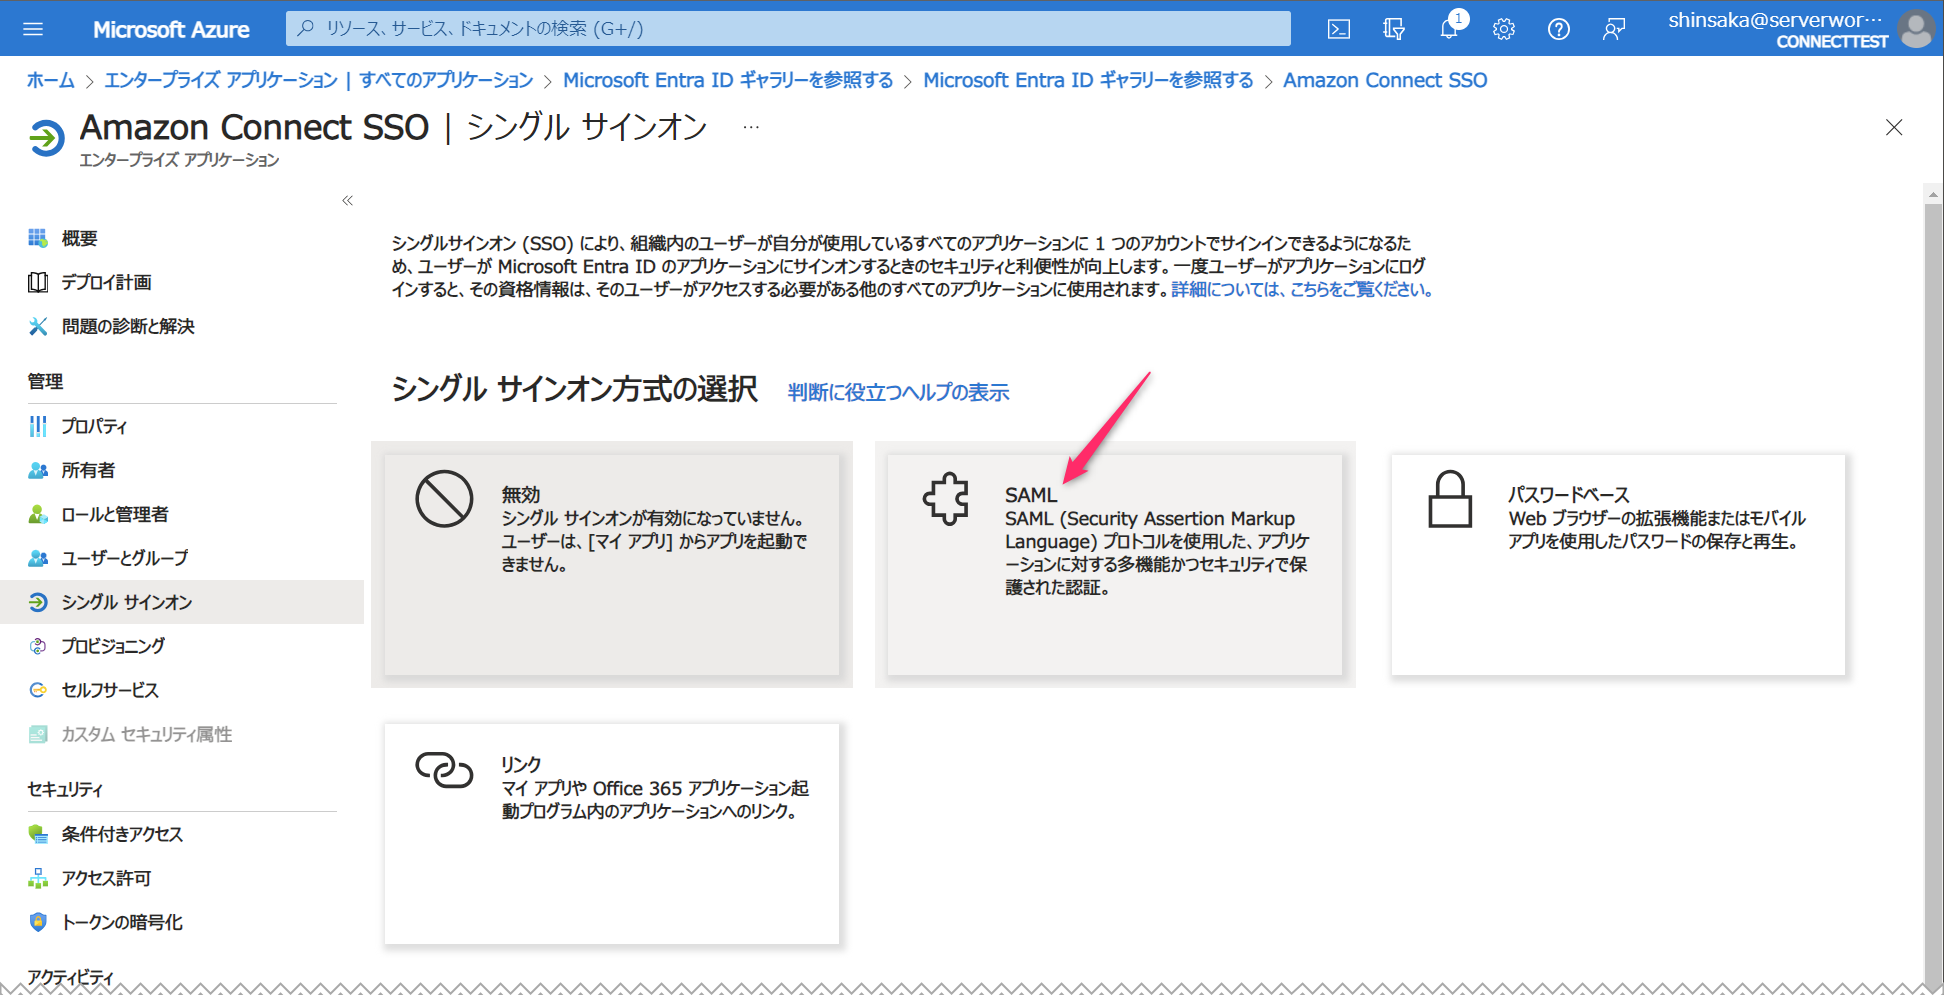Choose the パスワードベース method card

[x=1618, y=565]
